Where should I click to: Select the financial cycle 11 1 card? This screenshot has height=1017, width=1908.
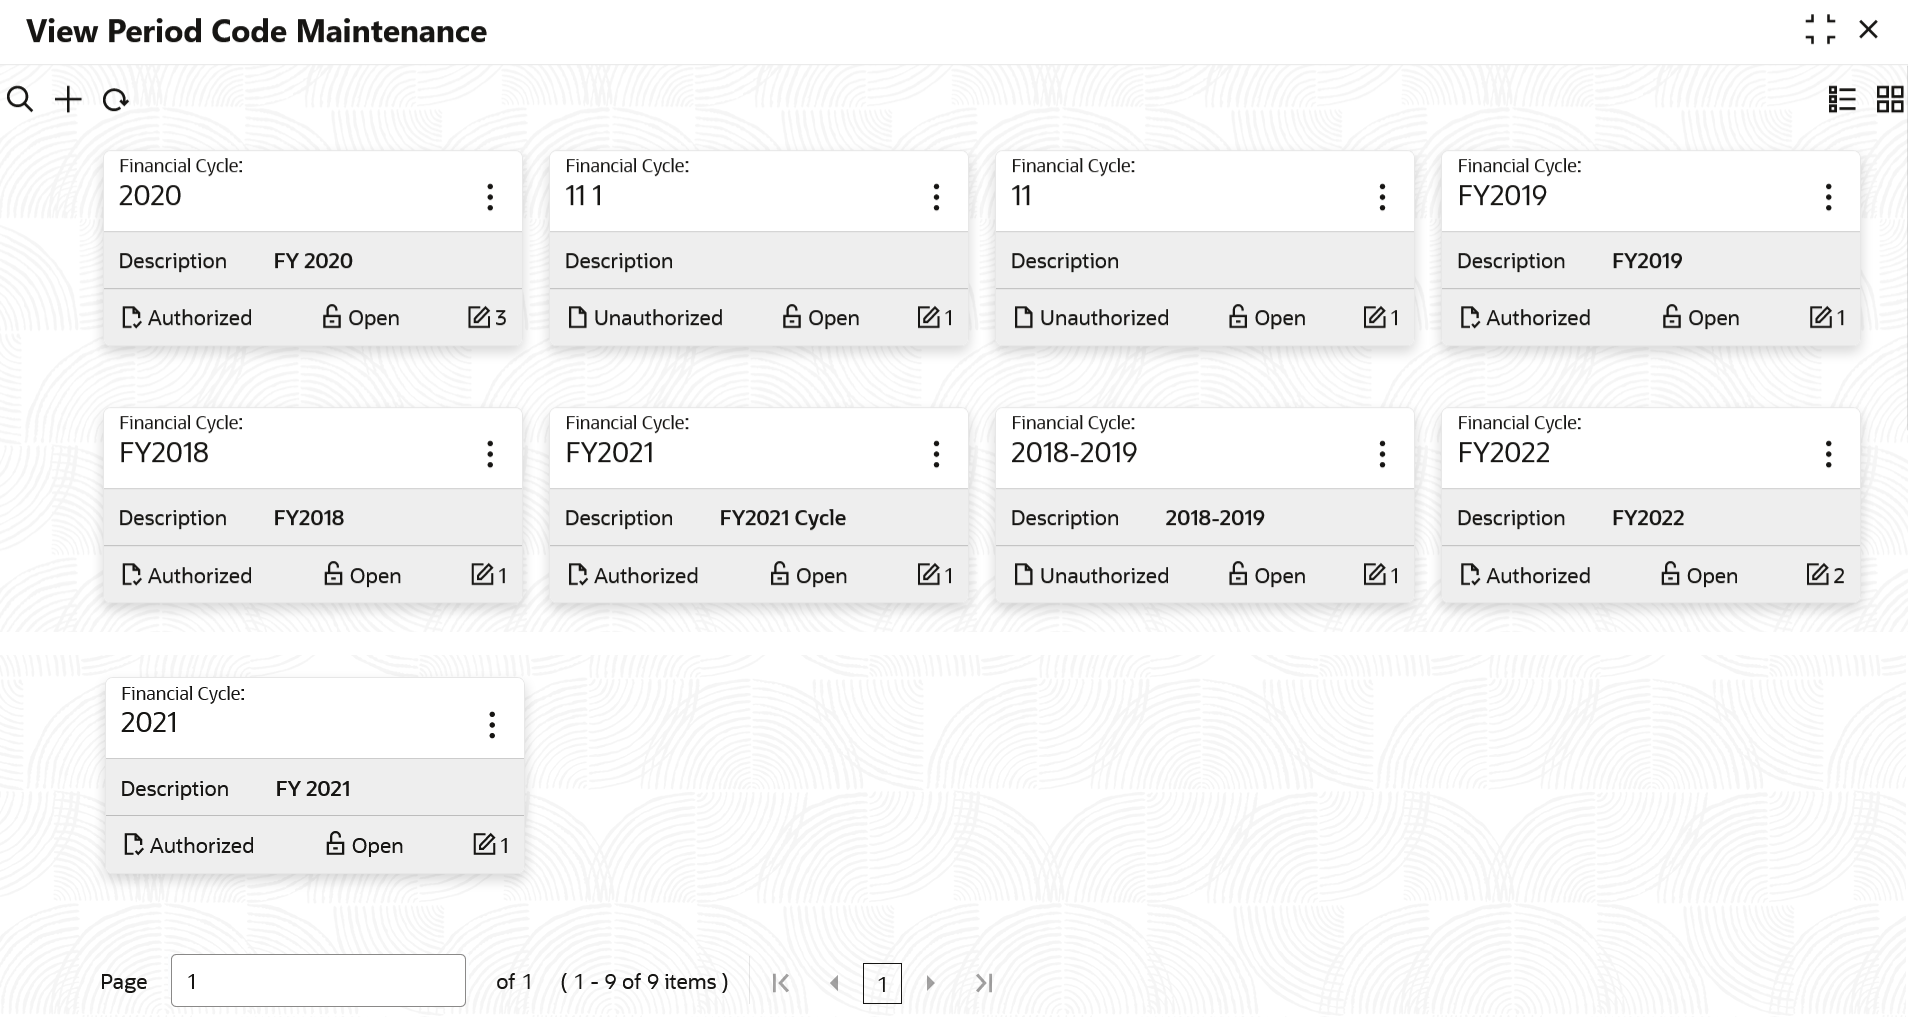tap(759, 249)
